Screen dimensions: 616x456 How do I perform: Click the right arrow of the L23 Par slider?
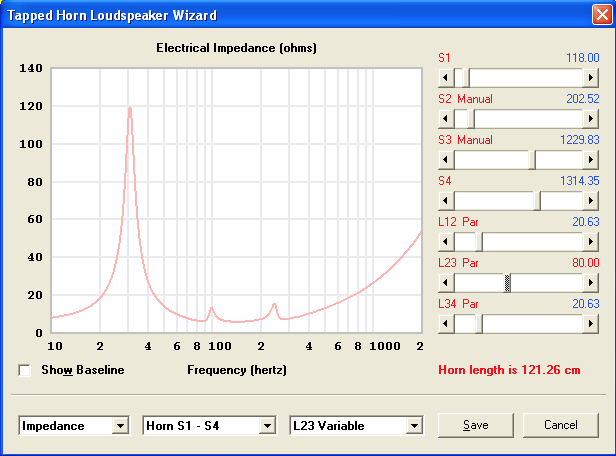click(590, 283)
